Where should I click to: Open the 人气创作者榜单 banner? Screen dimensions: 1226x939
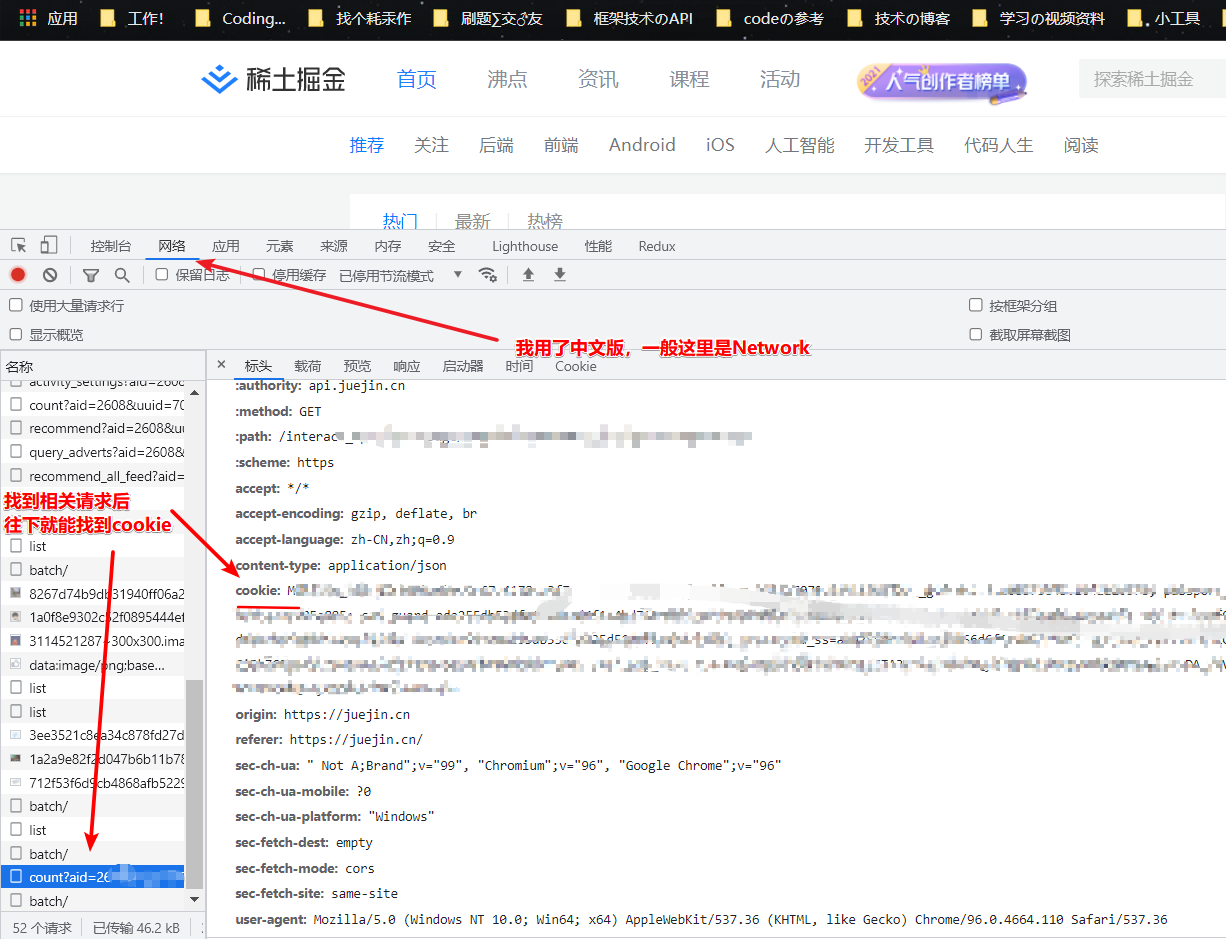942,81
